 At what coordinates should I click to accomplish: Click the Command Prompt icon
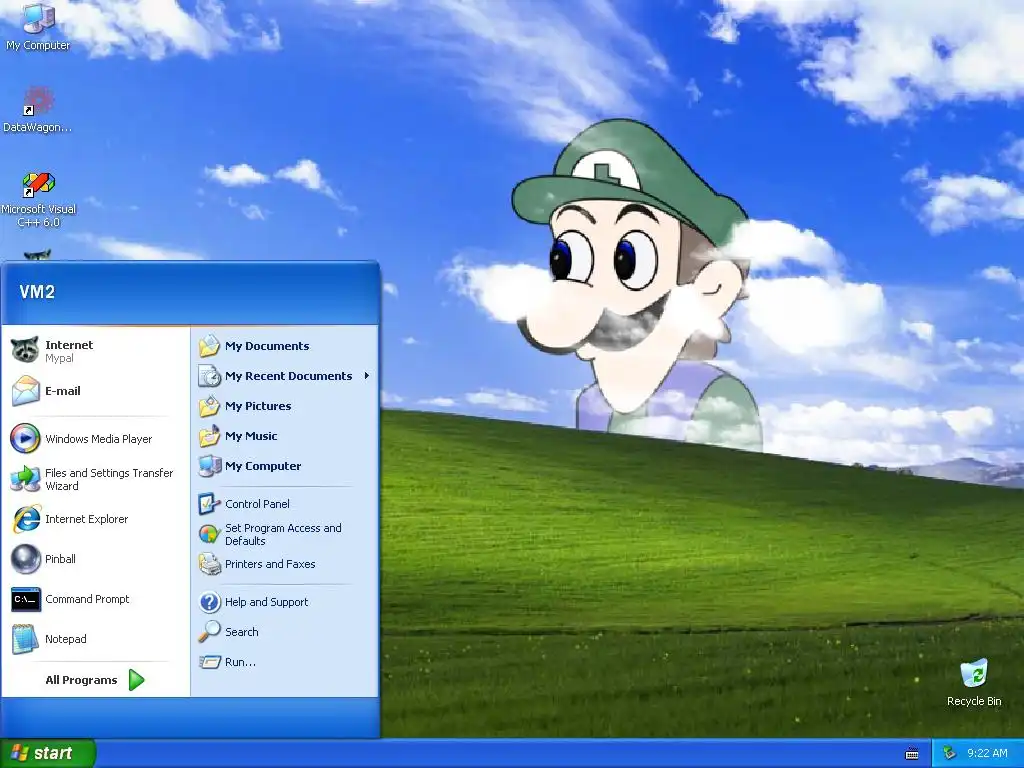[x=25, y=599]
